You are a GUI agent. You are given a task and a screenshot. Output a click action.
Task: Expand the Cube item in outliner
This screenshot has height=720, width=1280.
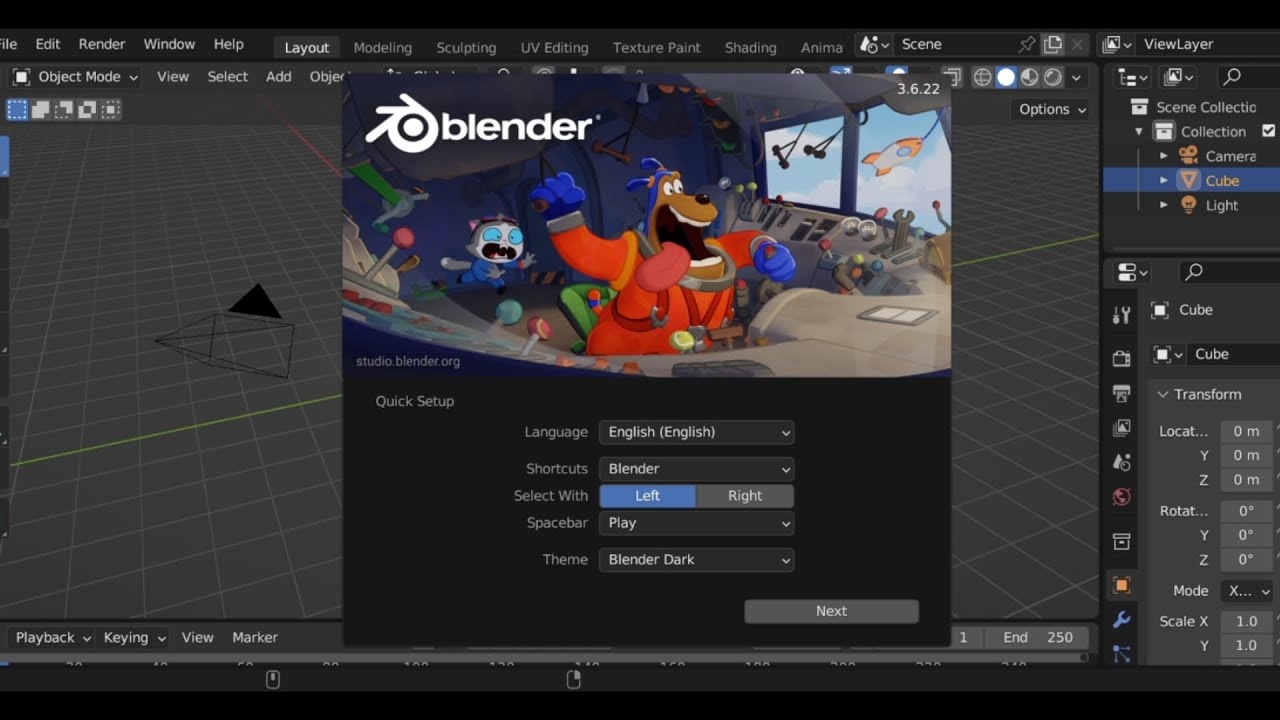pyautogui.click(x=1163, y=180)
